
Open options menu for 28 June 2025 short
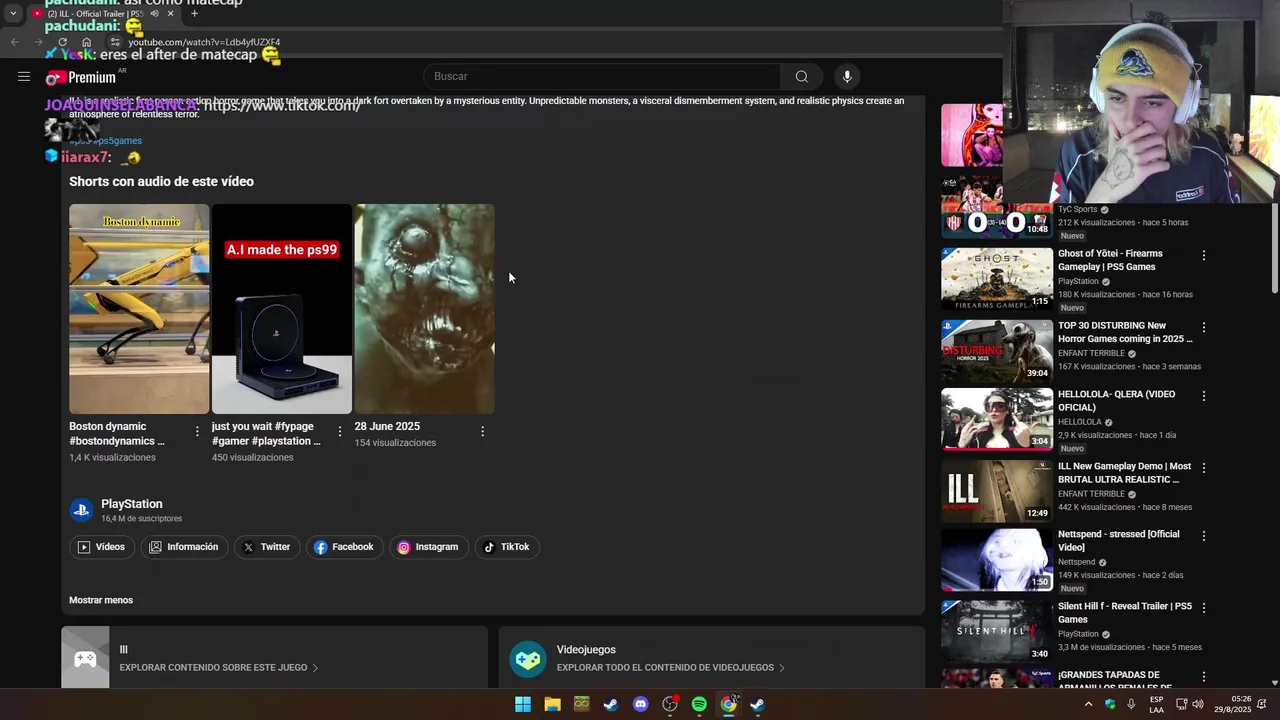pyautogui.click(x=482, y=432)
